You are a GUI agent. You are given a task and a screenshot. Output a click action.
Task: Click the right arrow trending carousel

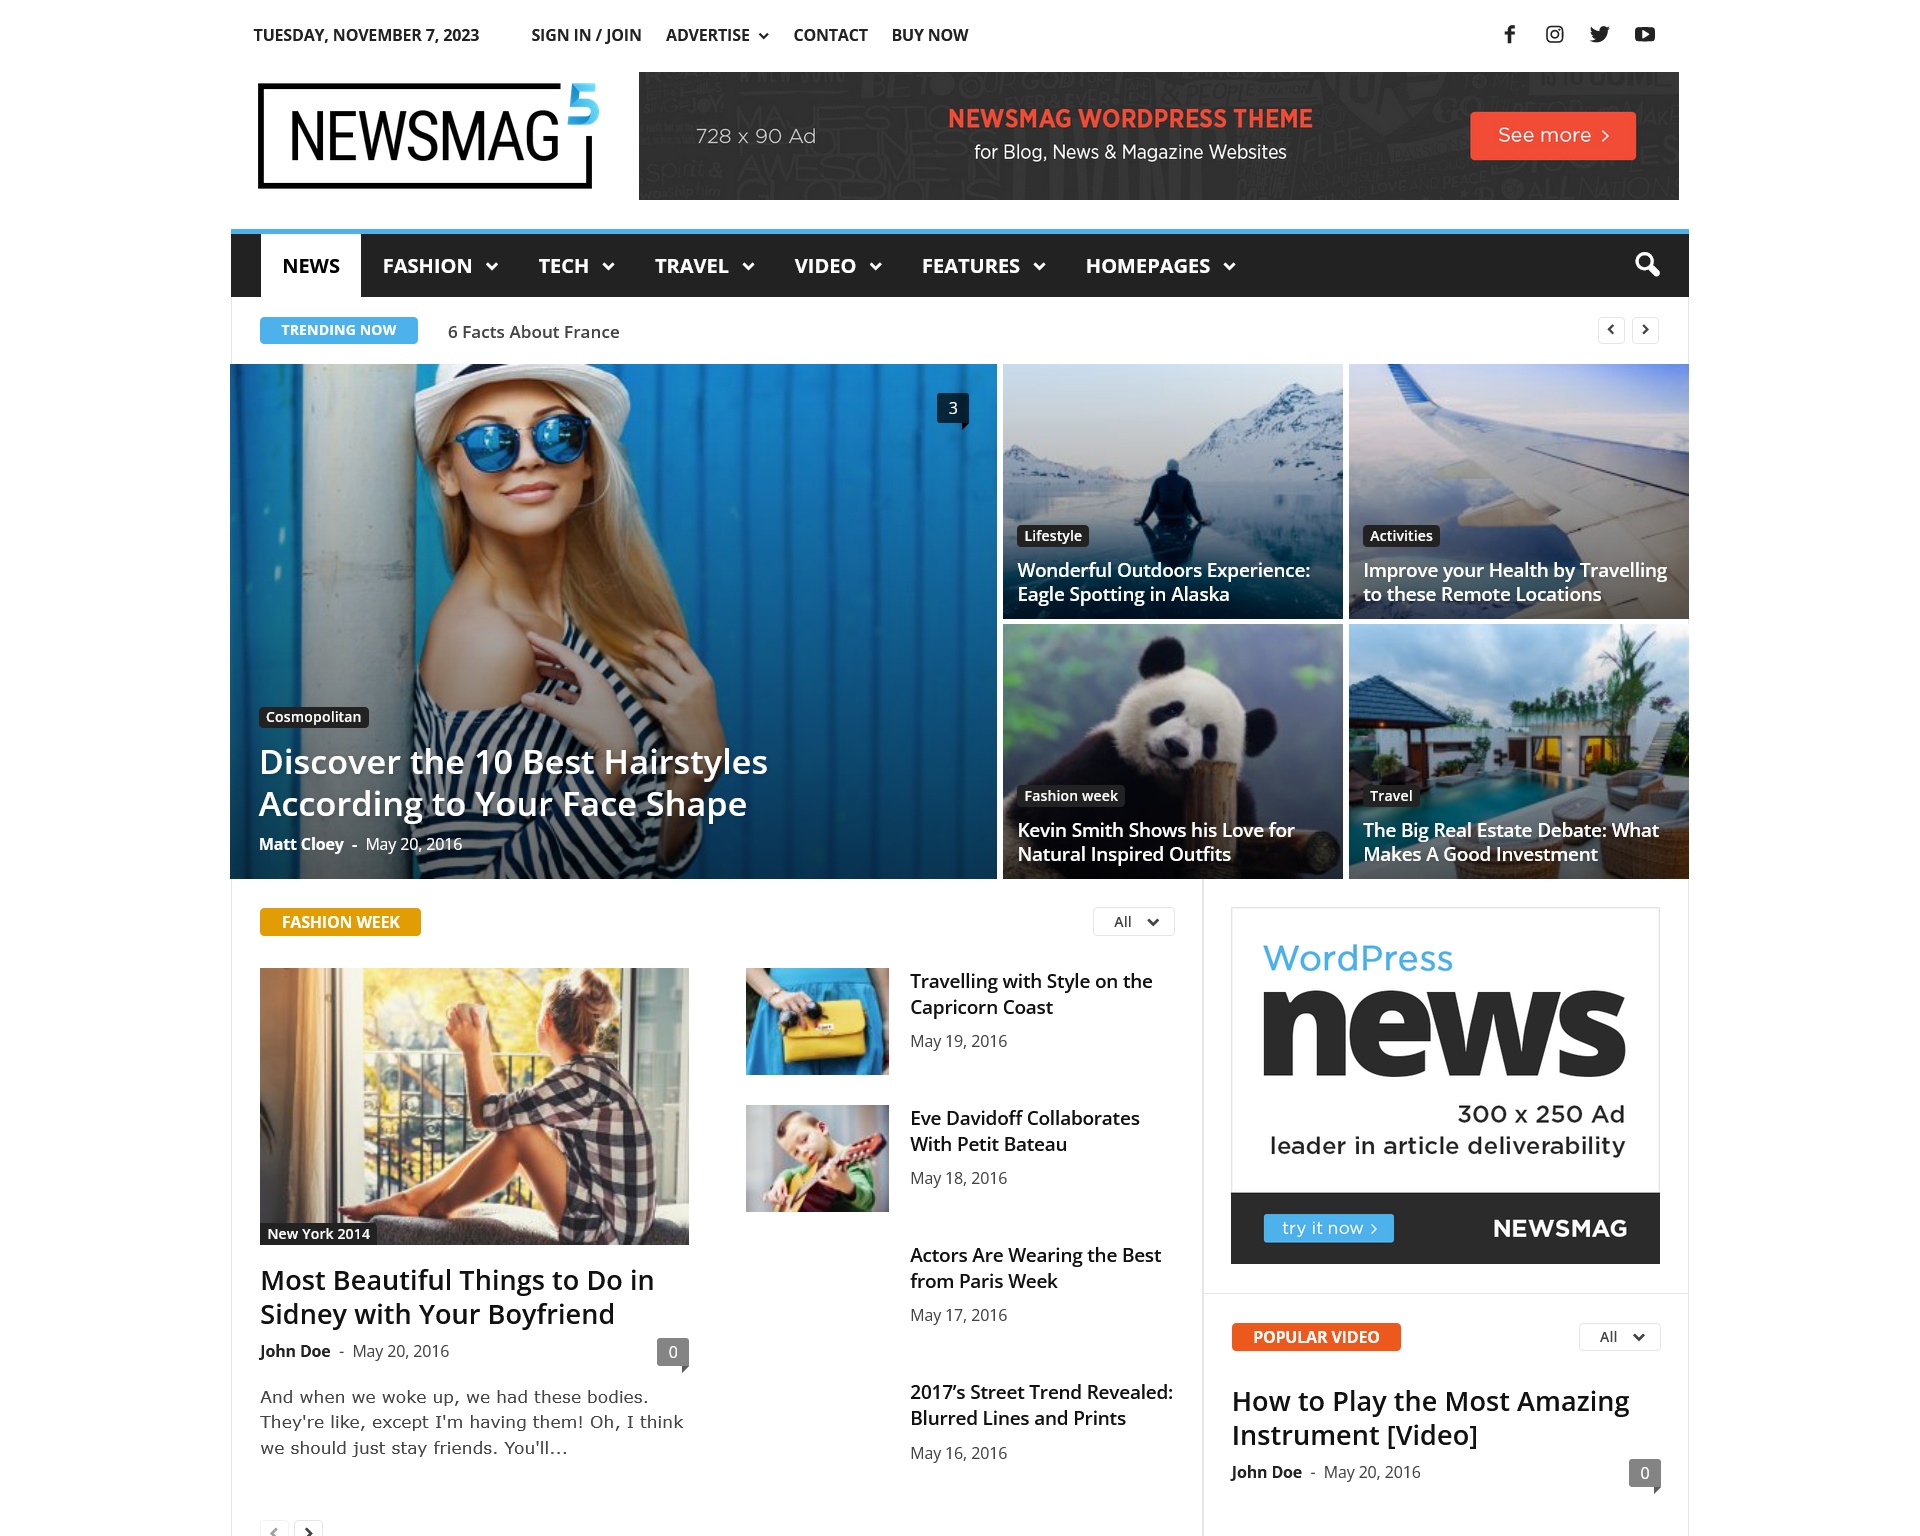[x=1646, y=329]
